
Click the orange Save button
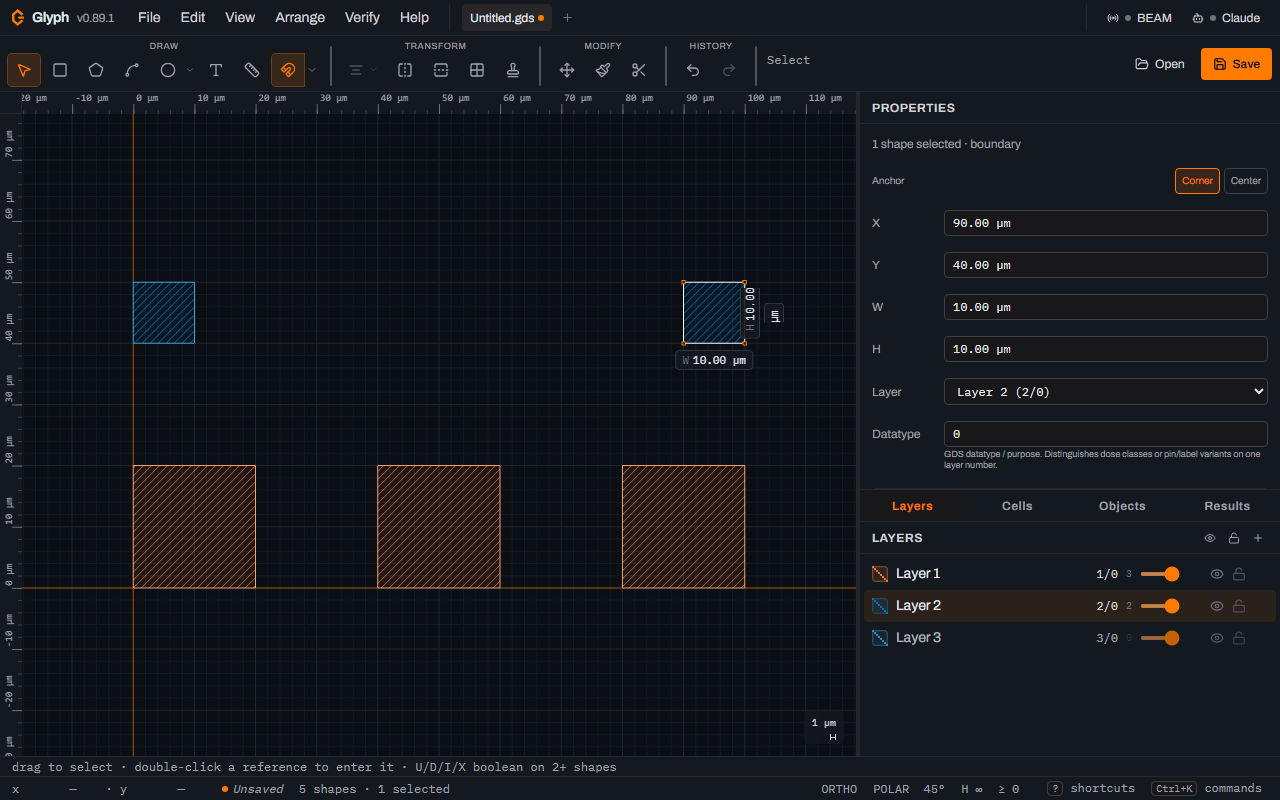[1236, 64]
